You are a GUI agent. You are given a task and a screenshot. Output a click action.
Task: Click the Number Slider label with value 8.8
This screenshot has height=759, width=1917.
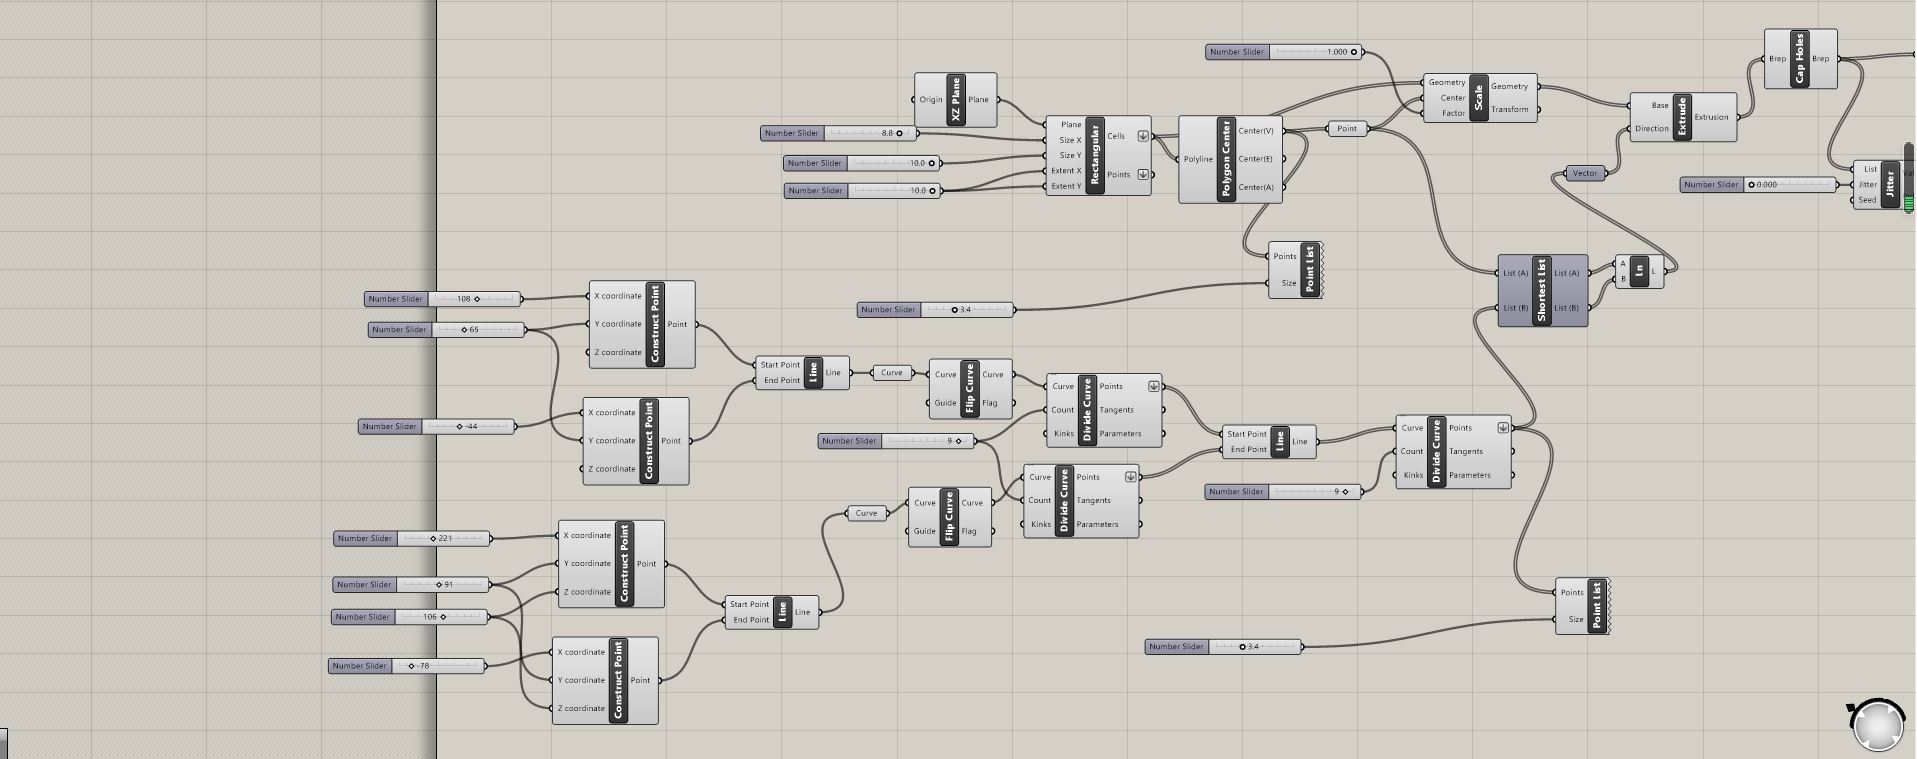click(x=791, y=133)
